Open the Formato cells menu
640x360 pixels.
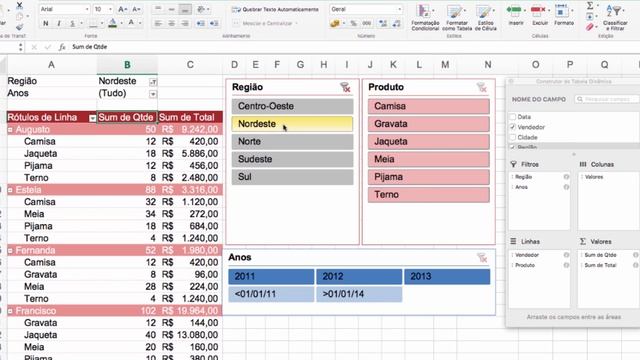pyautogui.click(x=564, y=15)
